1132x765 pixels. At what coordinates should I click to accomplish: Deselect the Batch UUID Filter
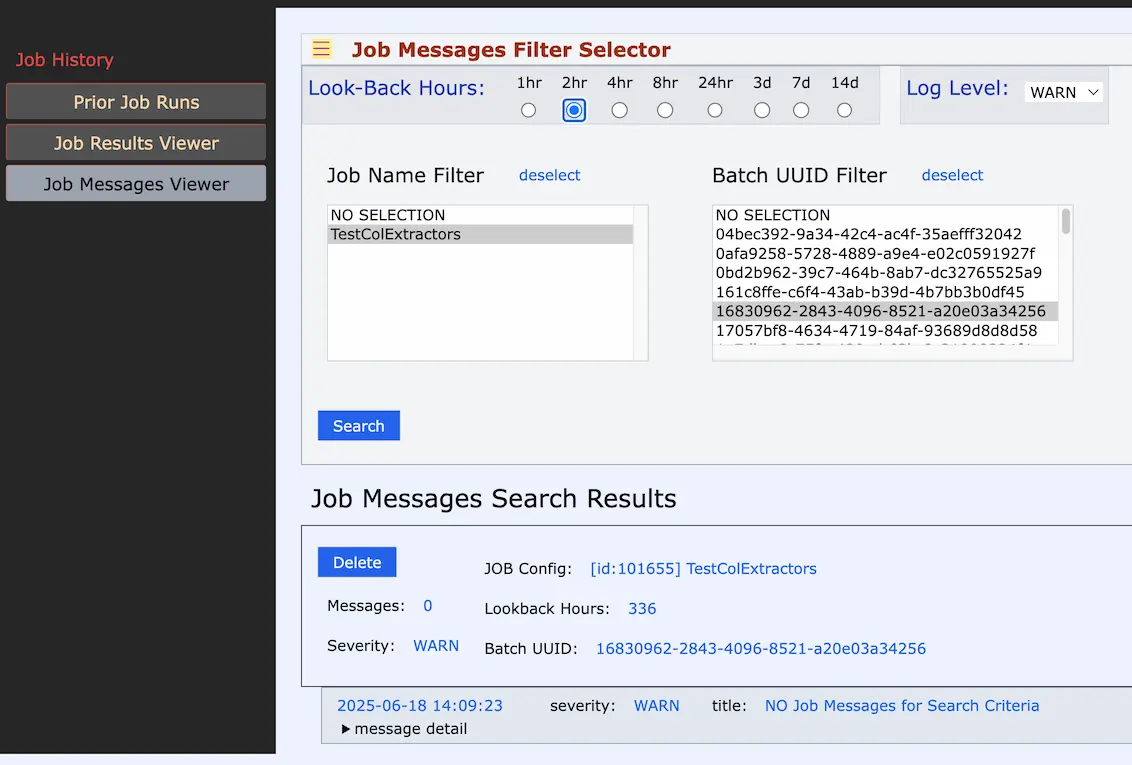coord(952,175)
